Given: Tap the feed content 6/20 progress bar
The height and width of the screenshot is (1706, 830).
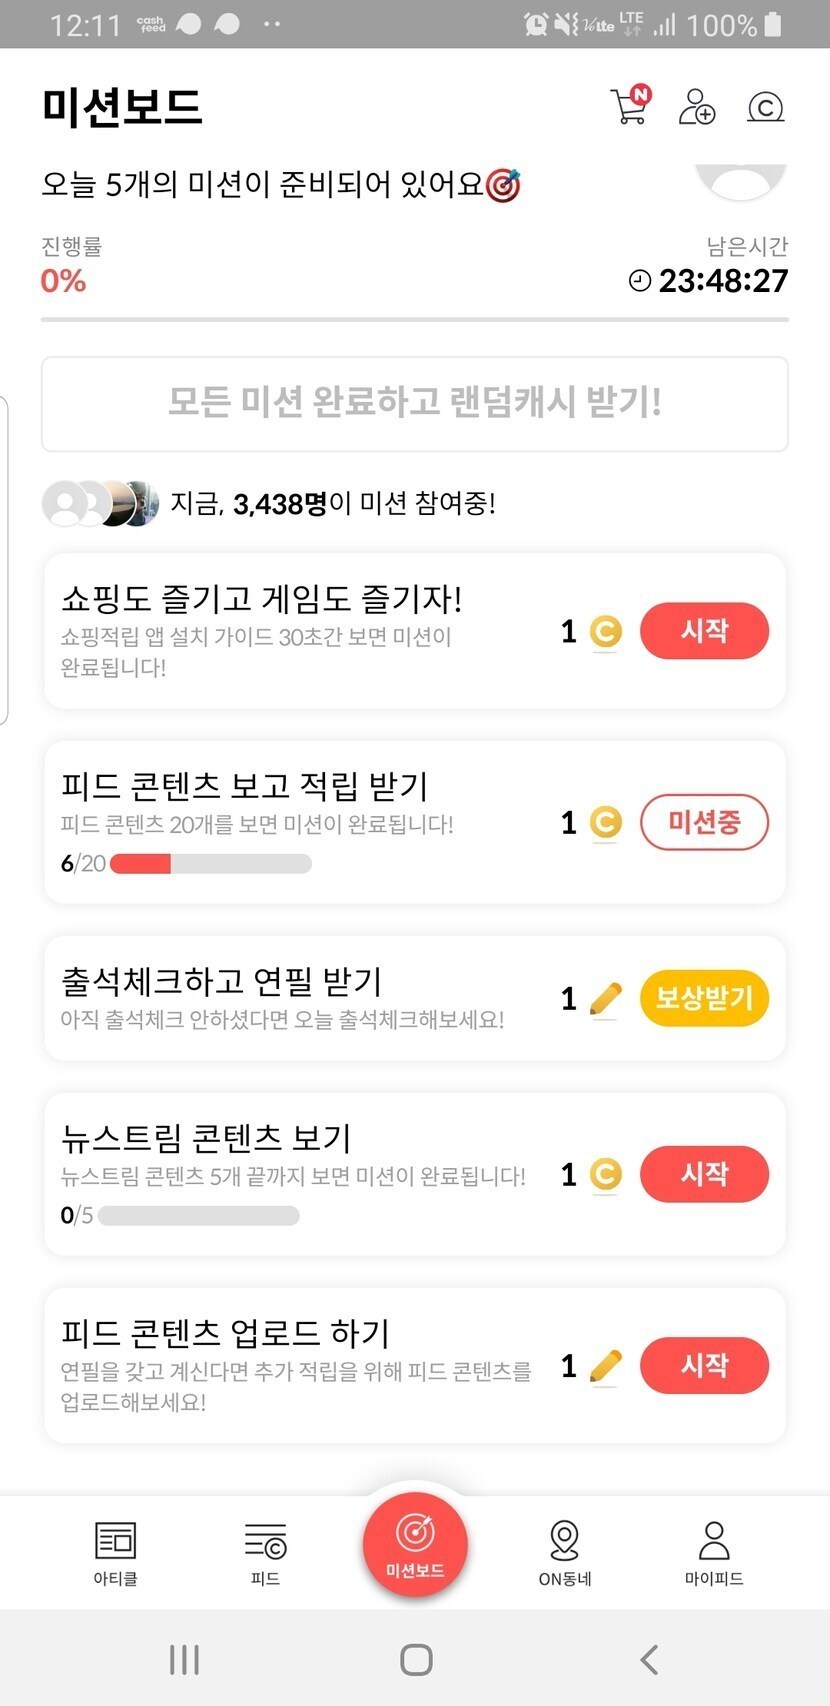Looking at the screenshot, I should point(210,864).
